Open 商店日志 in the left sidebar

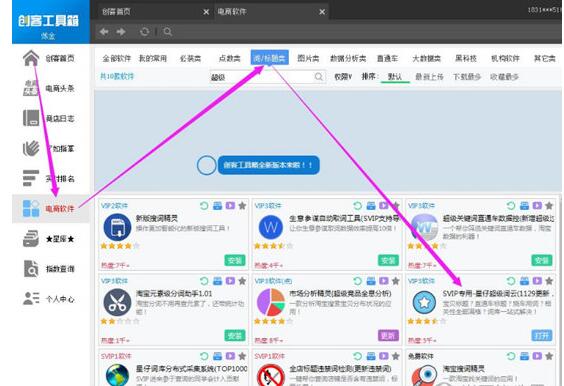pos(49,118)
